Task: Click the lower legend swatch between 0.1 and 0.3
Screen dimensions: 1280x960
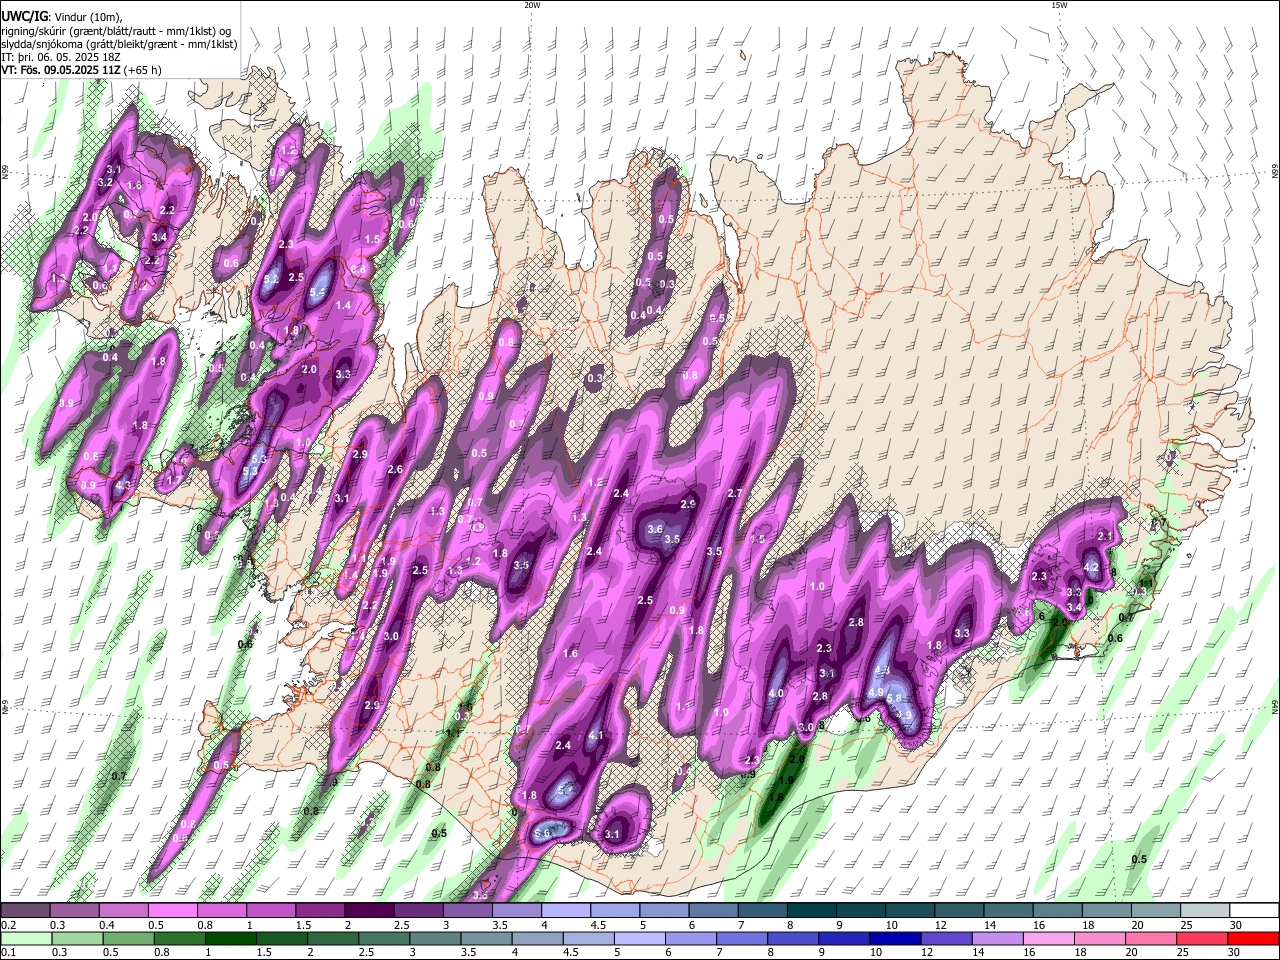Action: pos(25,938)
